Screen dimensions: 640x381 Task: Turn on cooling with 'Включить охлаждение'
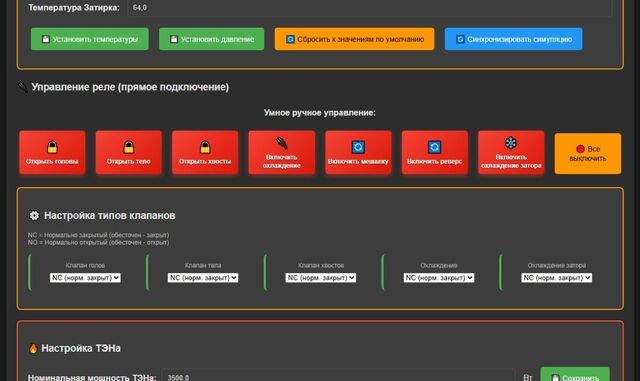pyautogui.click(x=282, y=153)
